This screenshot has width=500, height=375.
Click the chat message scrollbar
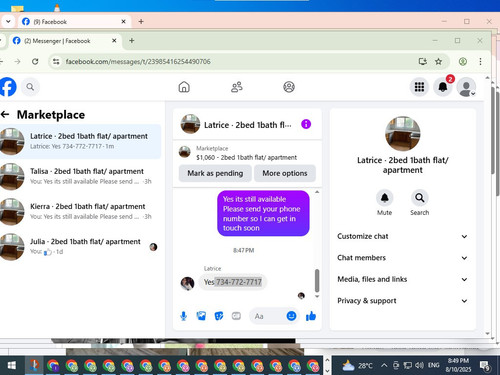click(317, 280)
